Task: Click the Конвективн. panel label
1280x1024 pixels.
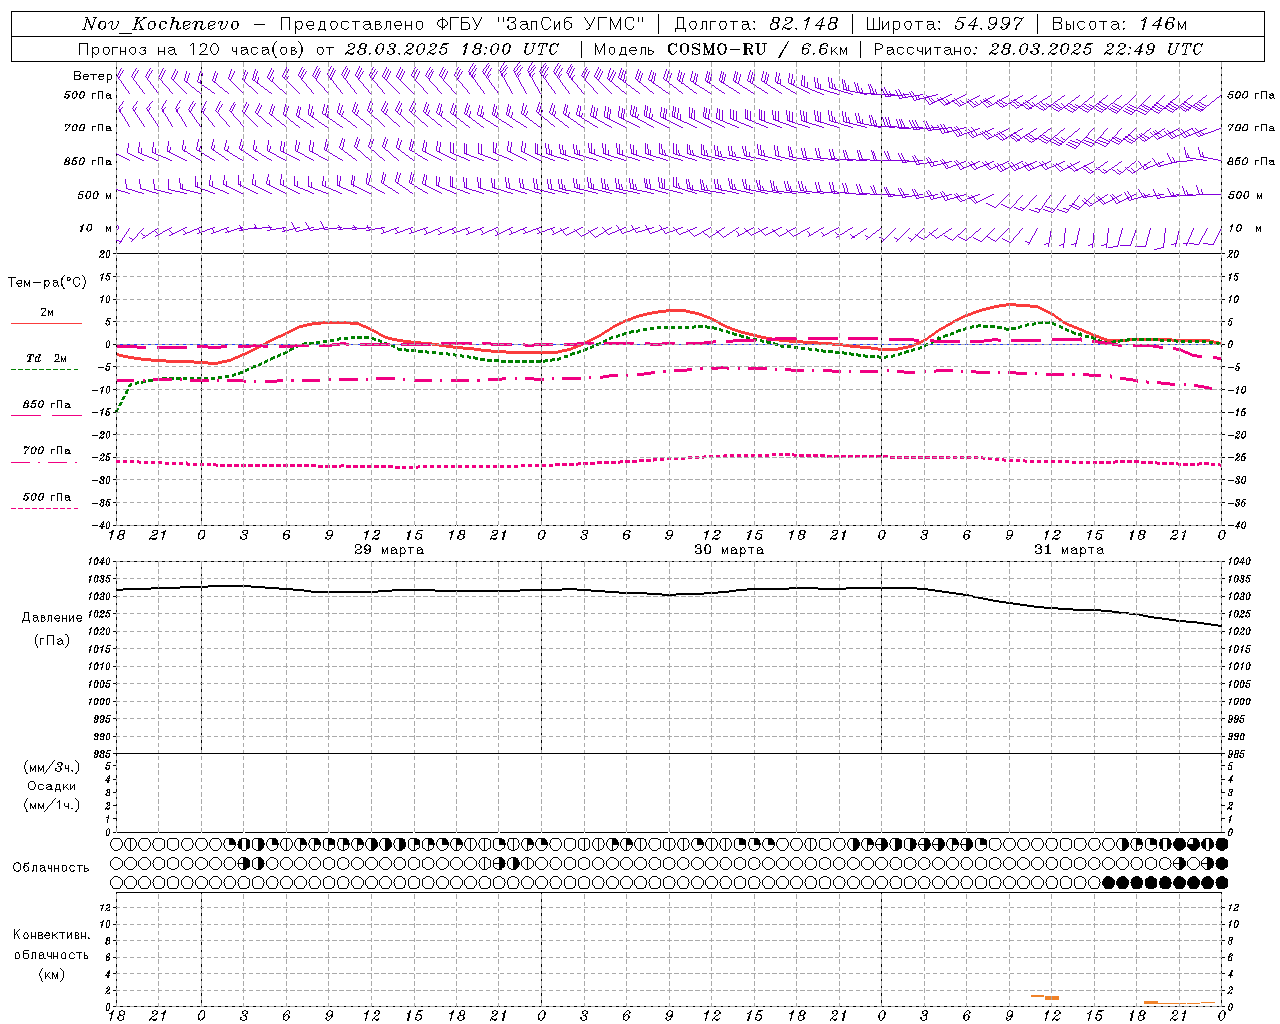Action: (x=51, y=935)
